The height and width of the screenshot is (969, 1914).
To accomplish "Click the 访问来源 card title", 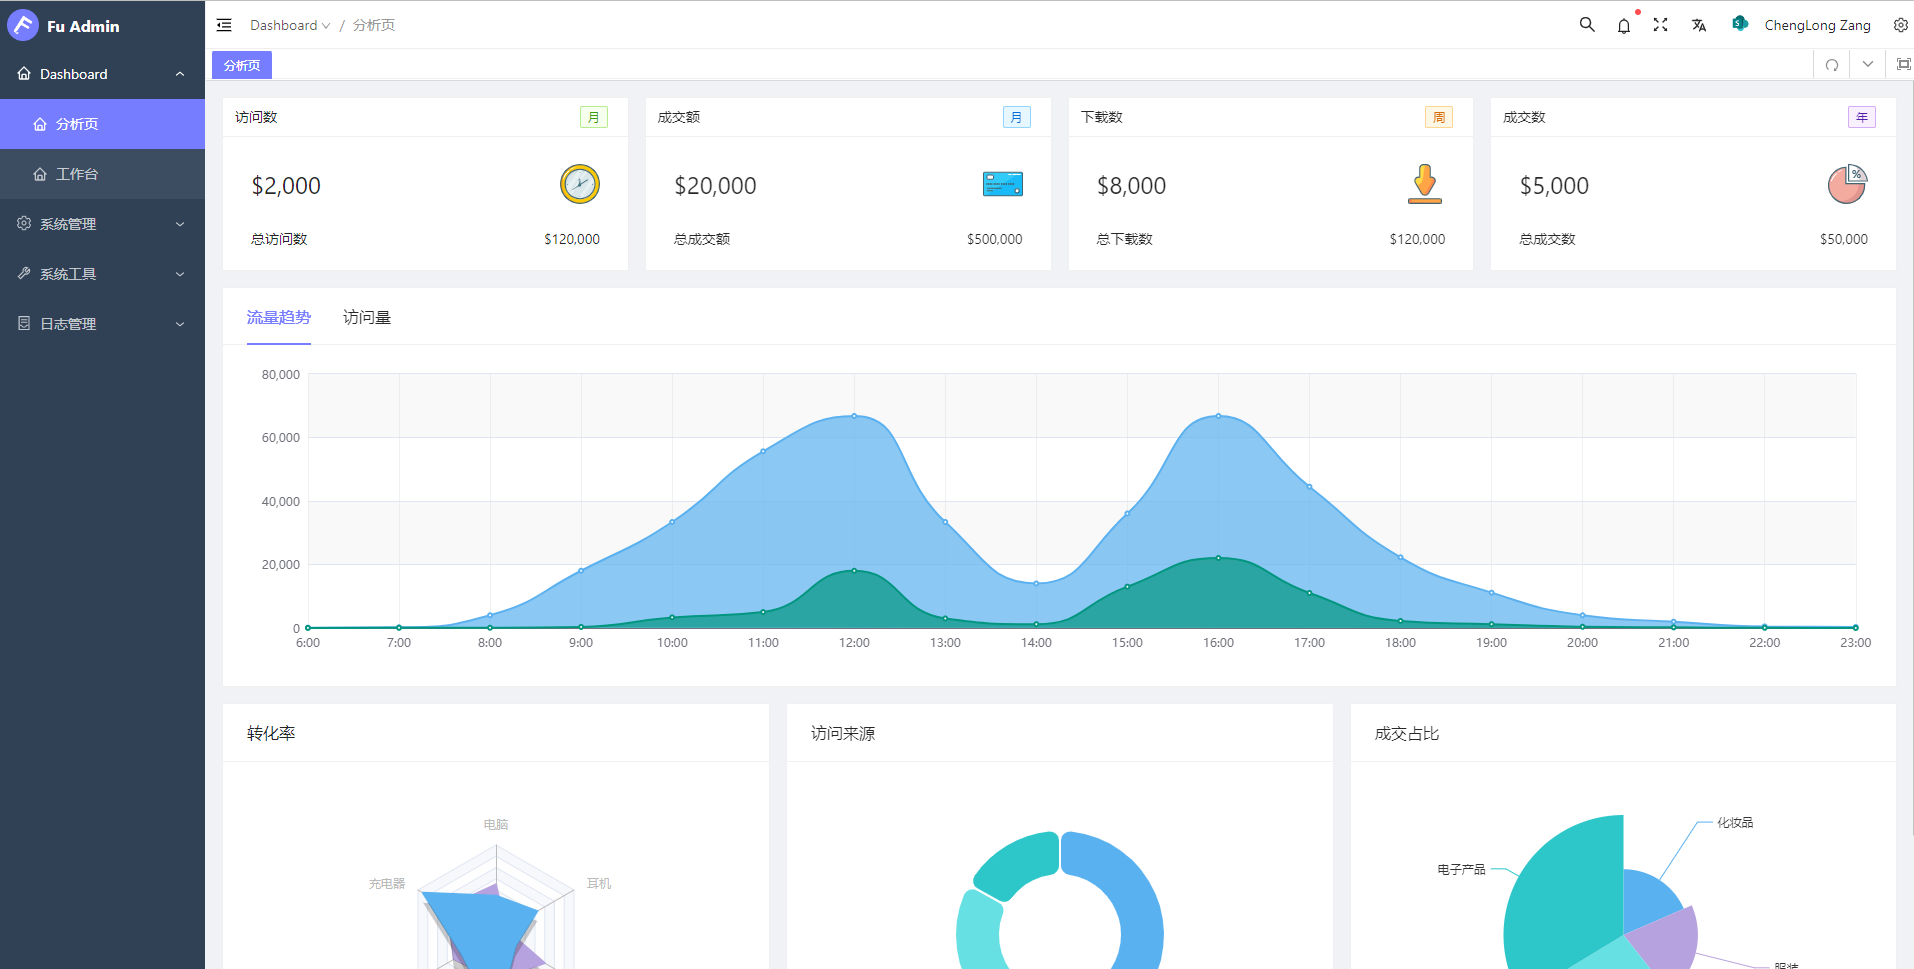I will tap(843, 733).
